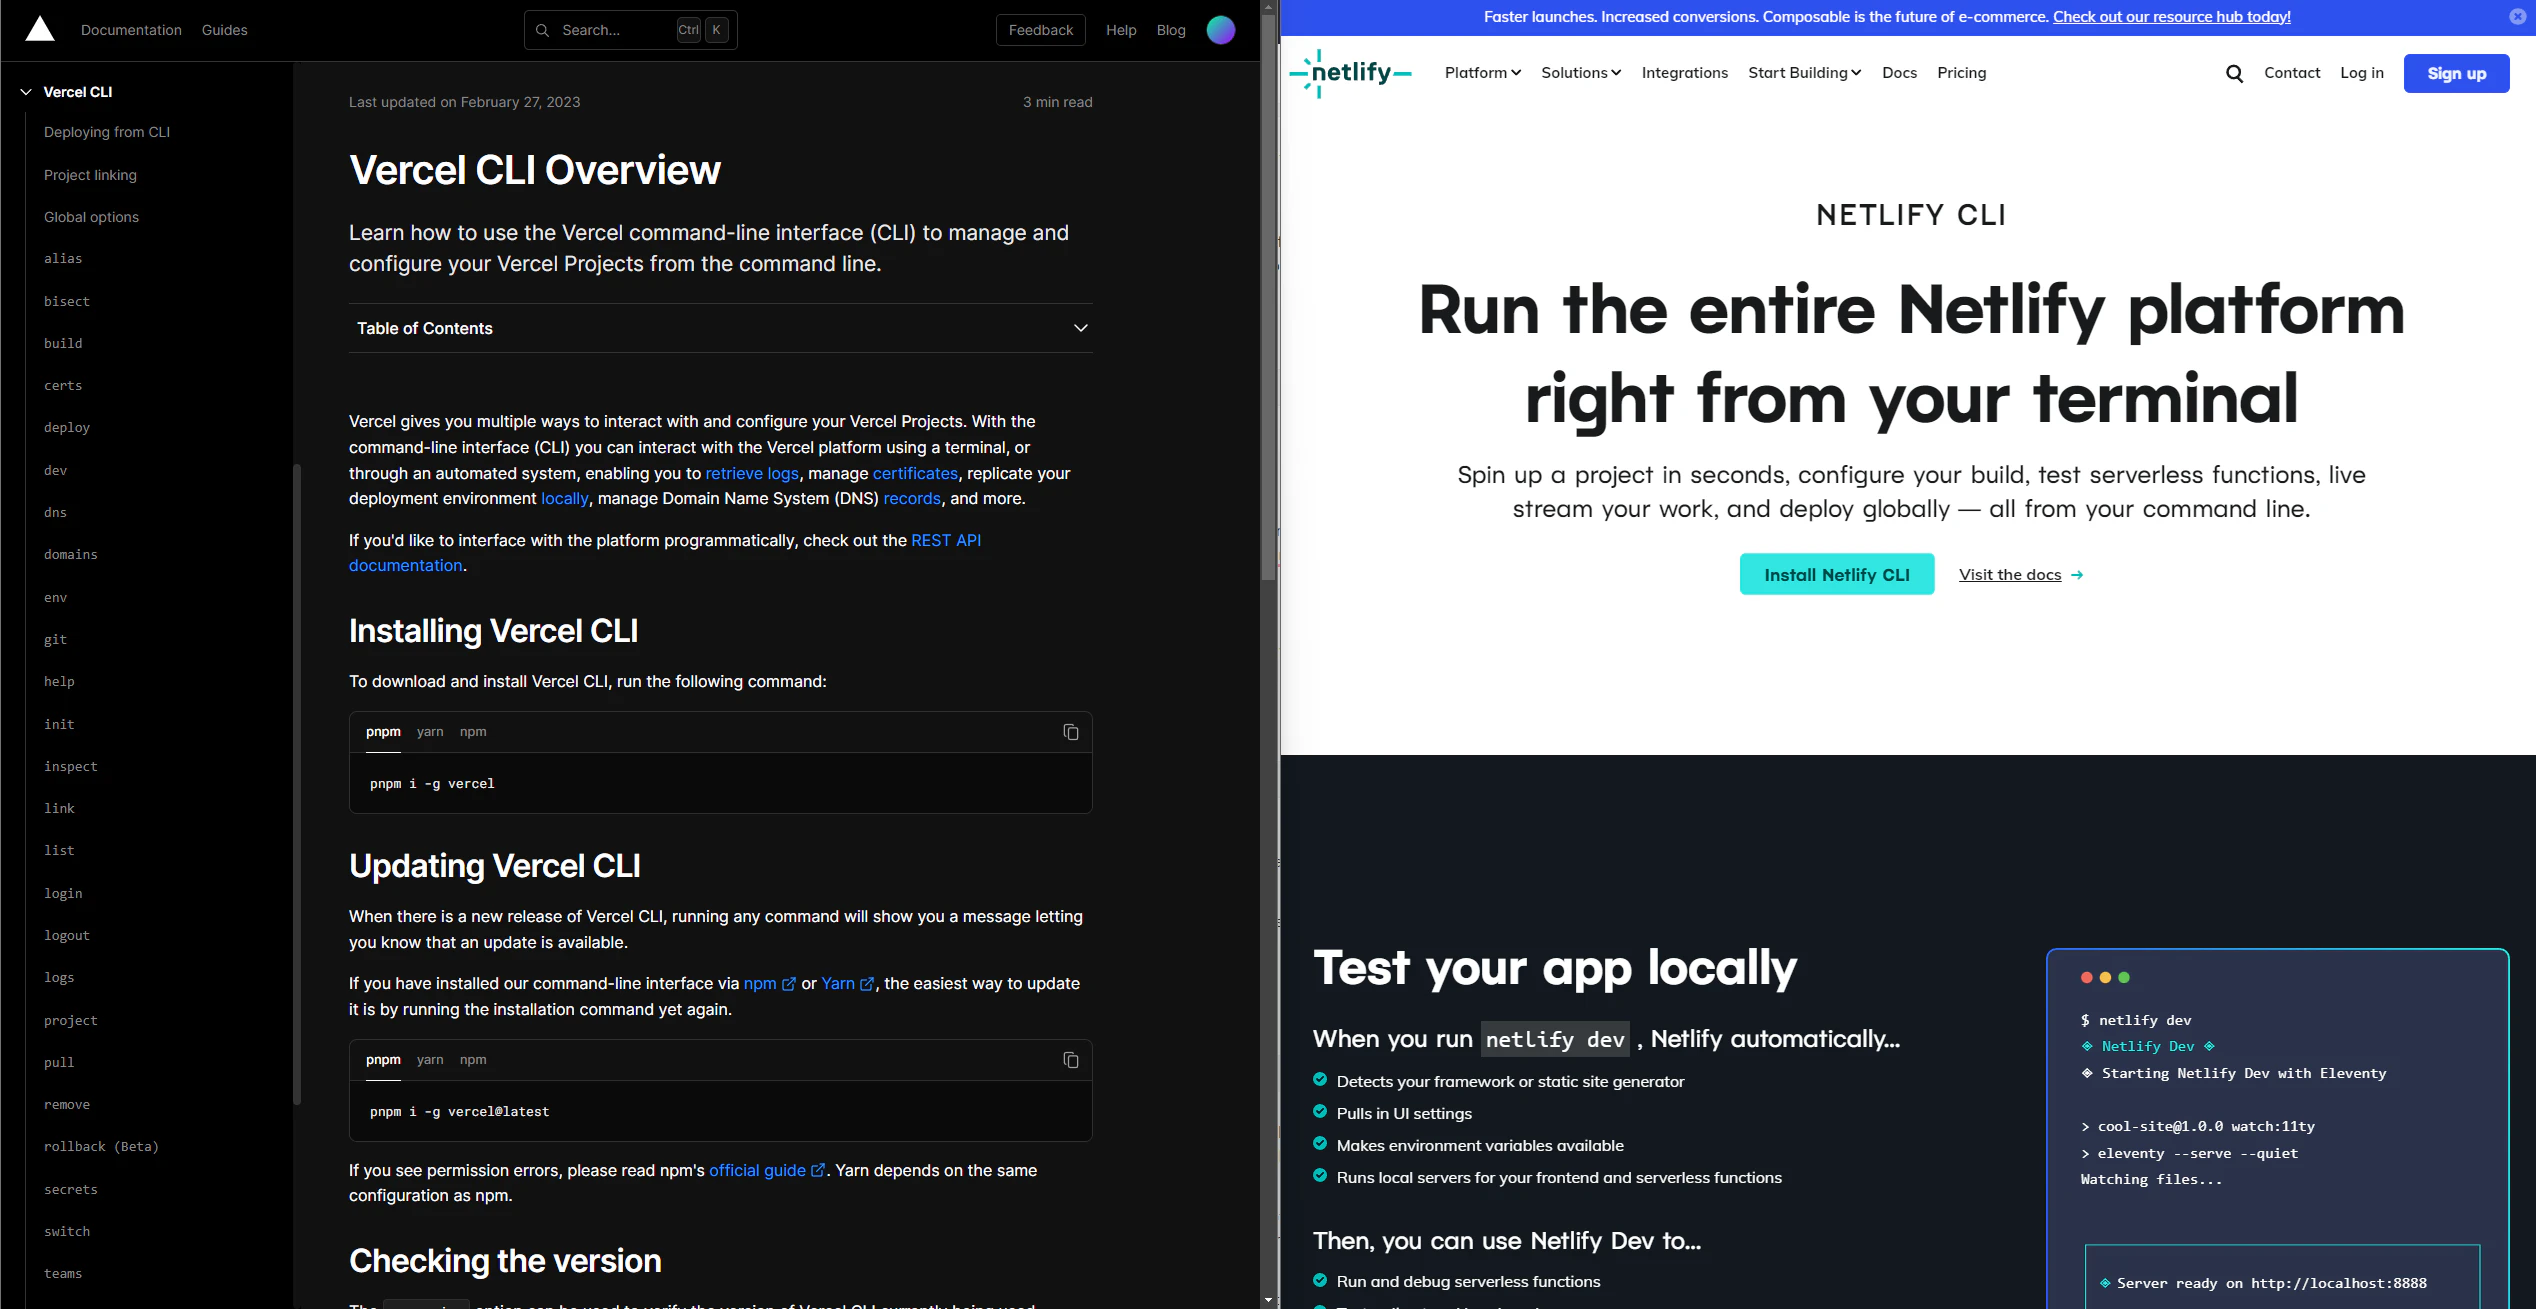Open the Netlify Contact link
Viewport: 2536px width, 1309px height.
[x=2292, y=73]
